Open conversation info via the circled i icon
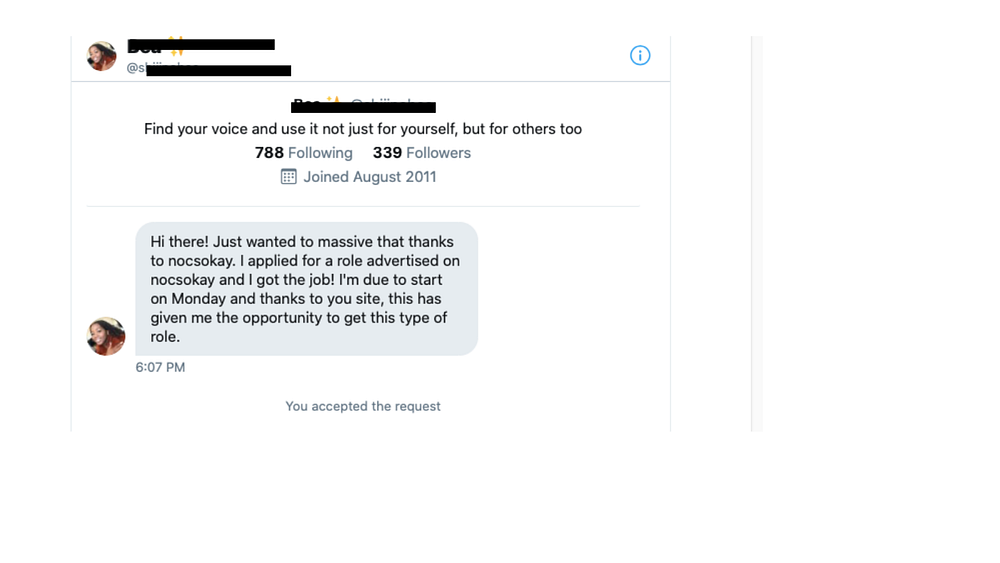 click(x=640, y=56)
